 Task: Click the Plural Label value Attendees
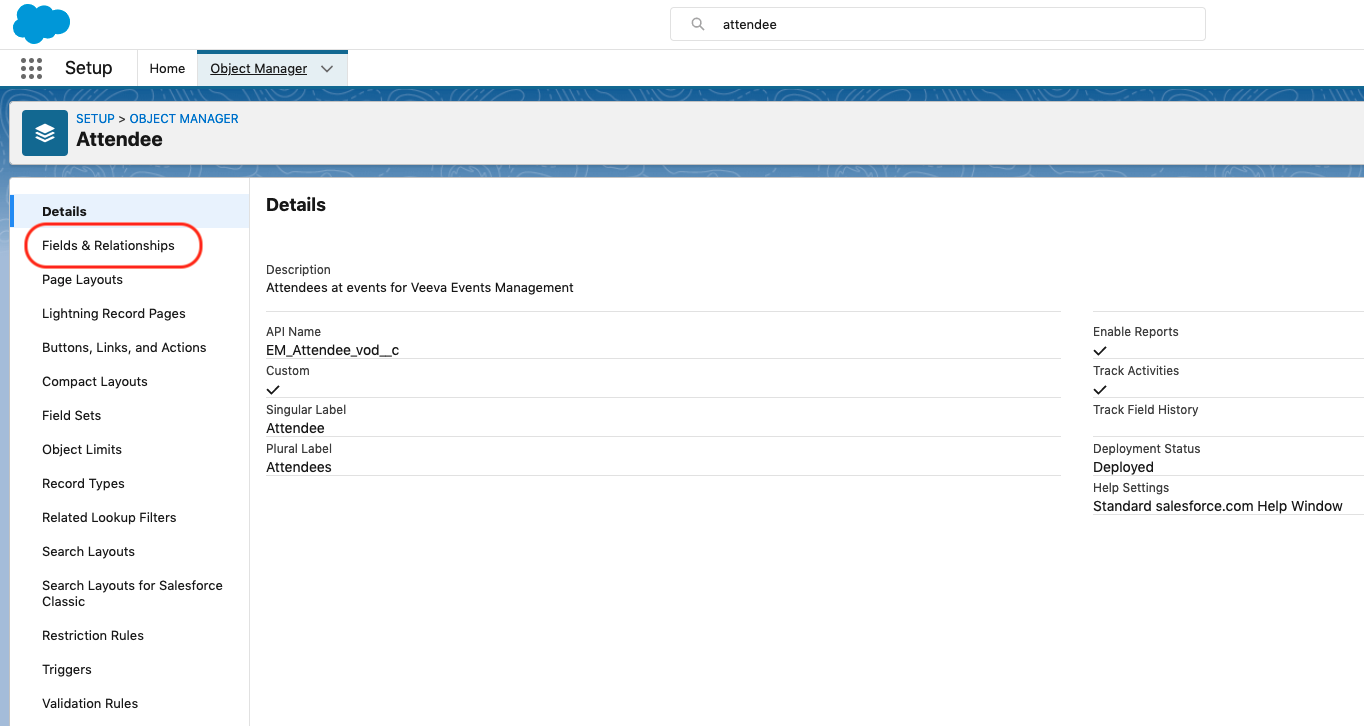[299, 467]
